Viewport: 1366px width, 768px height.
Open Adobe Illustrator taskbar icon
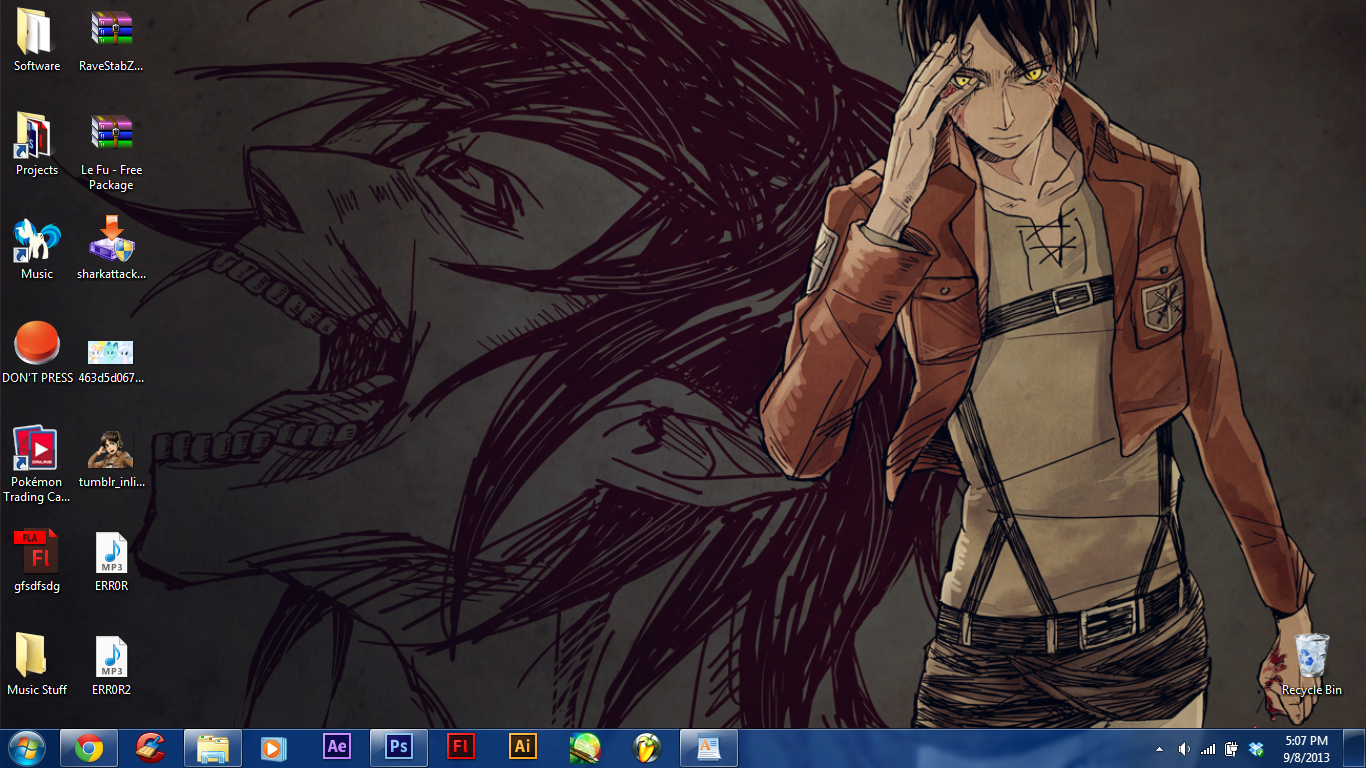[523, 747]
